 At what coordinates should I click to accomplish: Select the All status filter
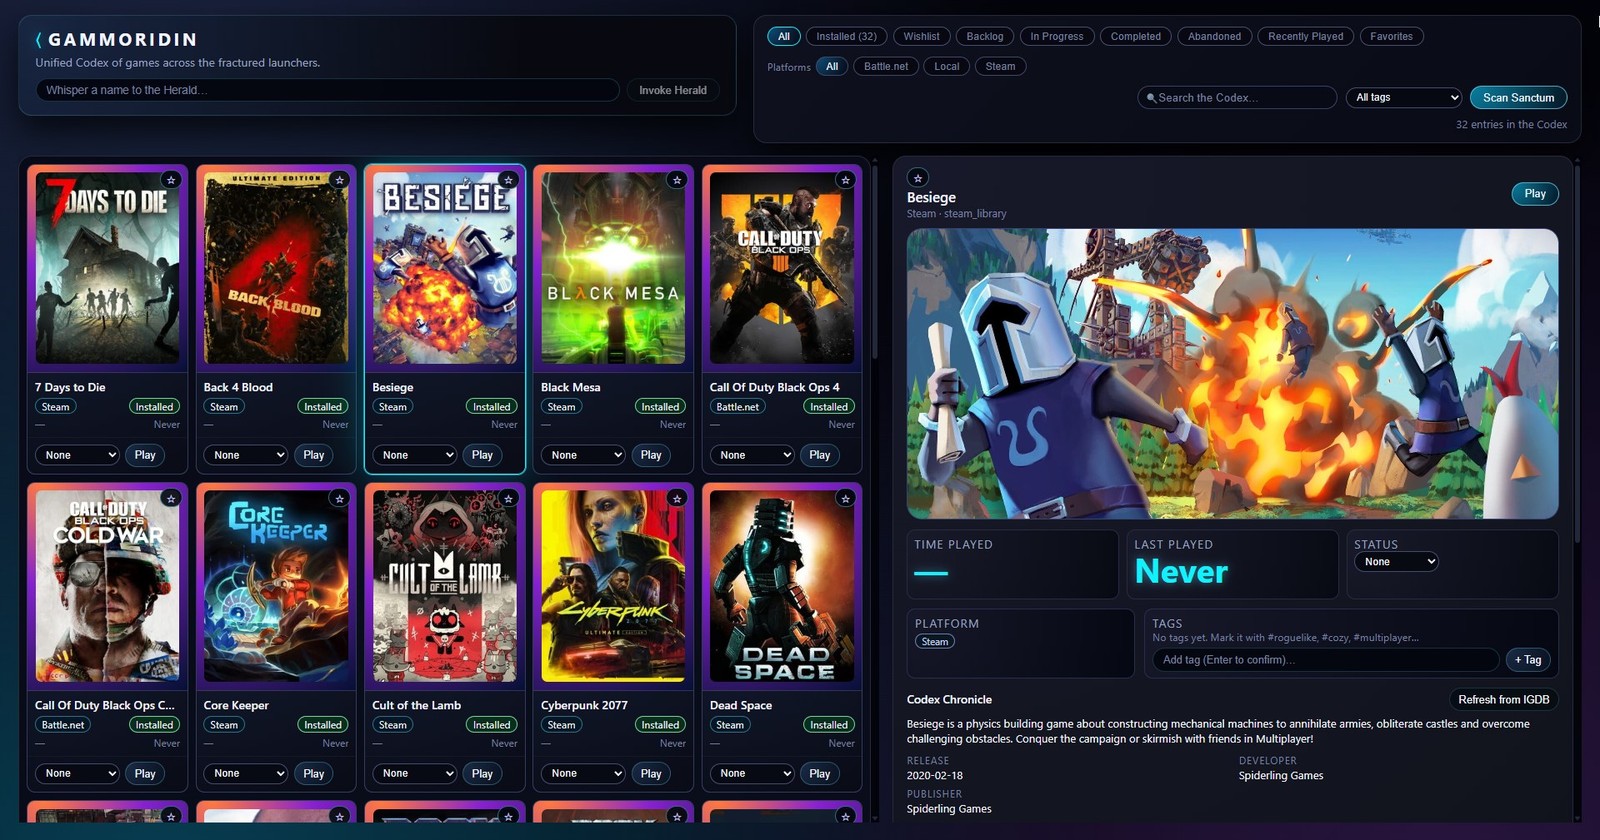coord(784,36)
